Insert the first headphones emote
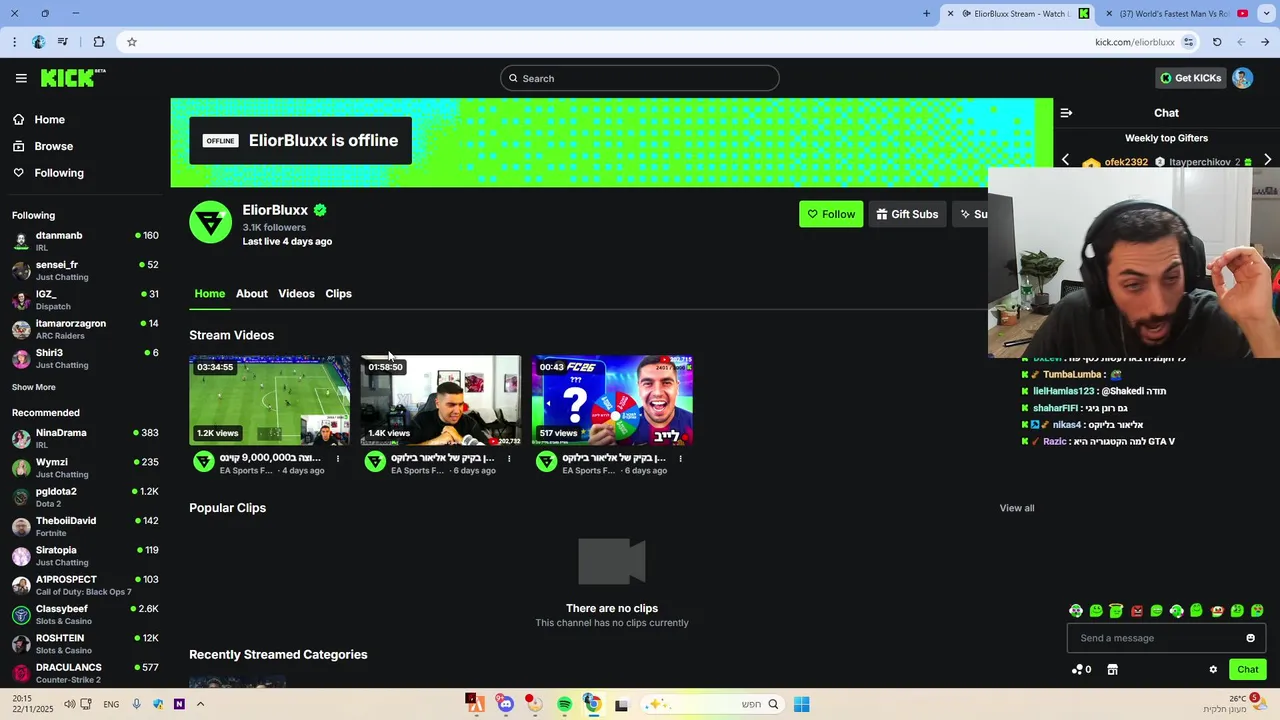The height and width of the screenshot is (720, 1280). (x=1076, y=610)
